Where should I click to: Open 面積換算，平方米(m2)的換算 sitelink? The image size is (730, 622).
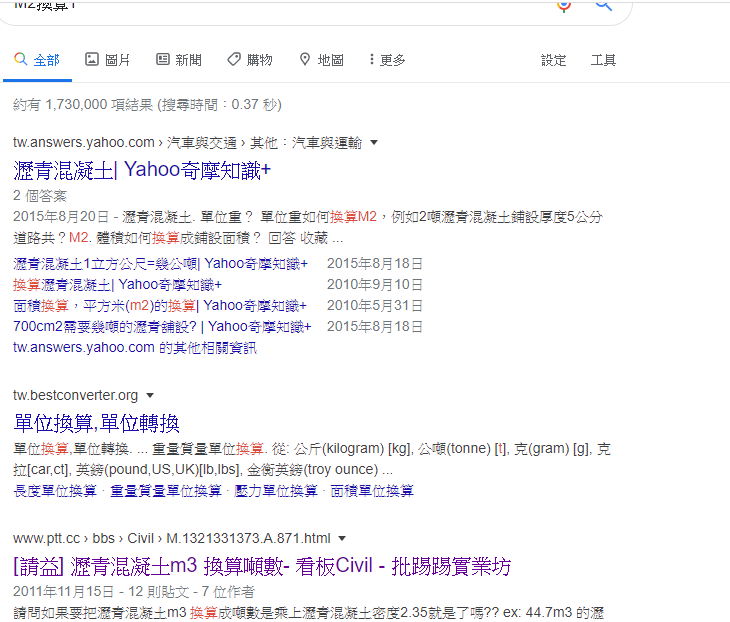[x=160, y=305]
